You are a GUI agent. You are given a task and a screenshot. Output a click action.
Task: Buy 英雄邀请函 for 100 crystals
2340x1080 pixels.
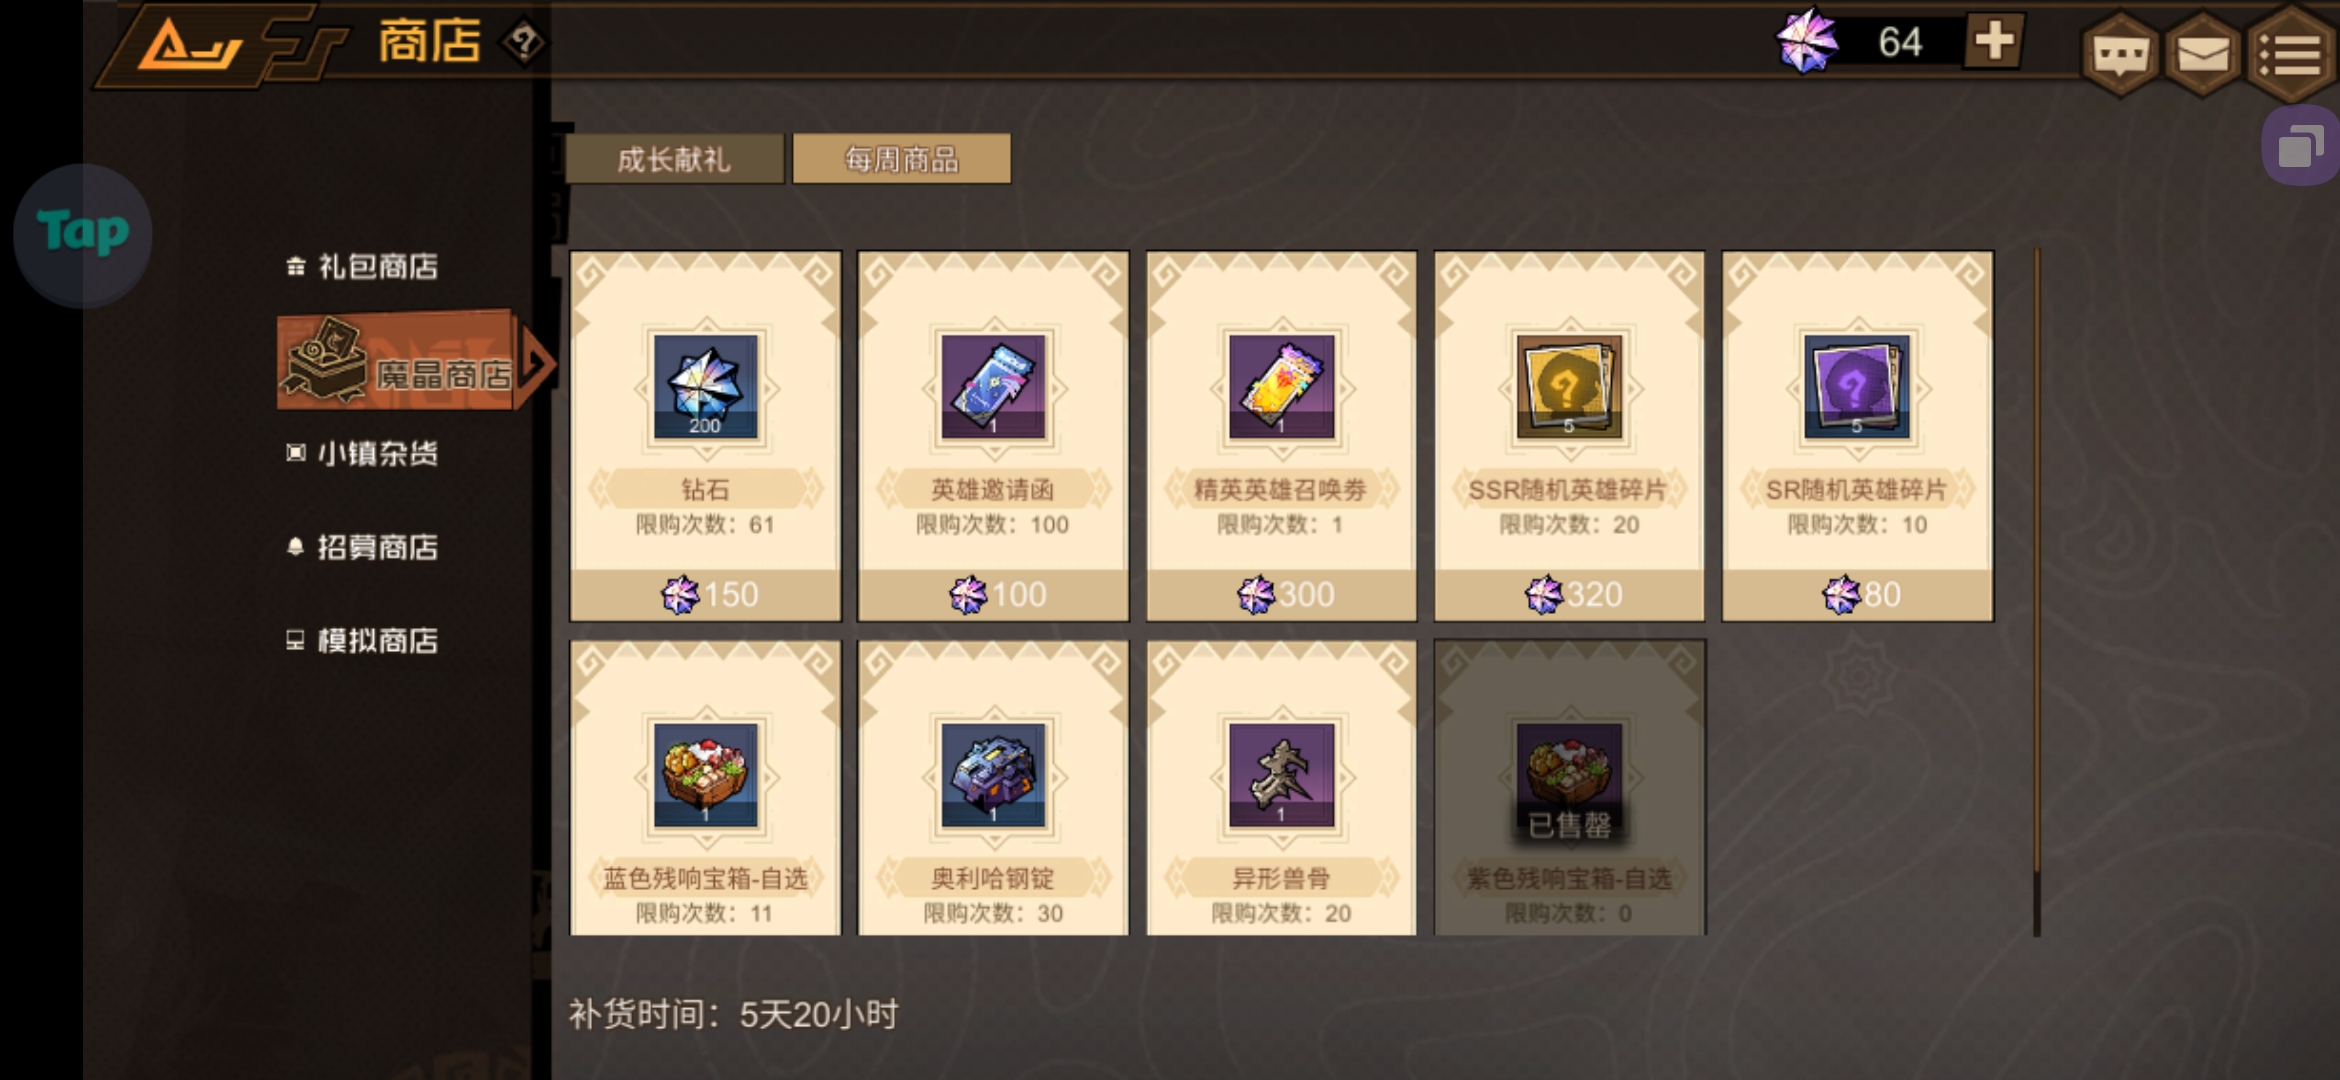993,594
